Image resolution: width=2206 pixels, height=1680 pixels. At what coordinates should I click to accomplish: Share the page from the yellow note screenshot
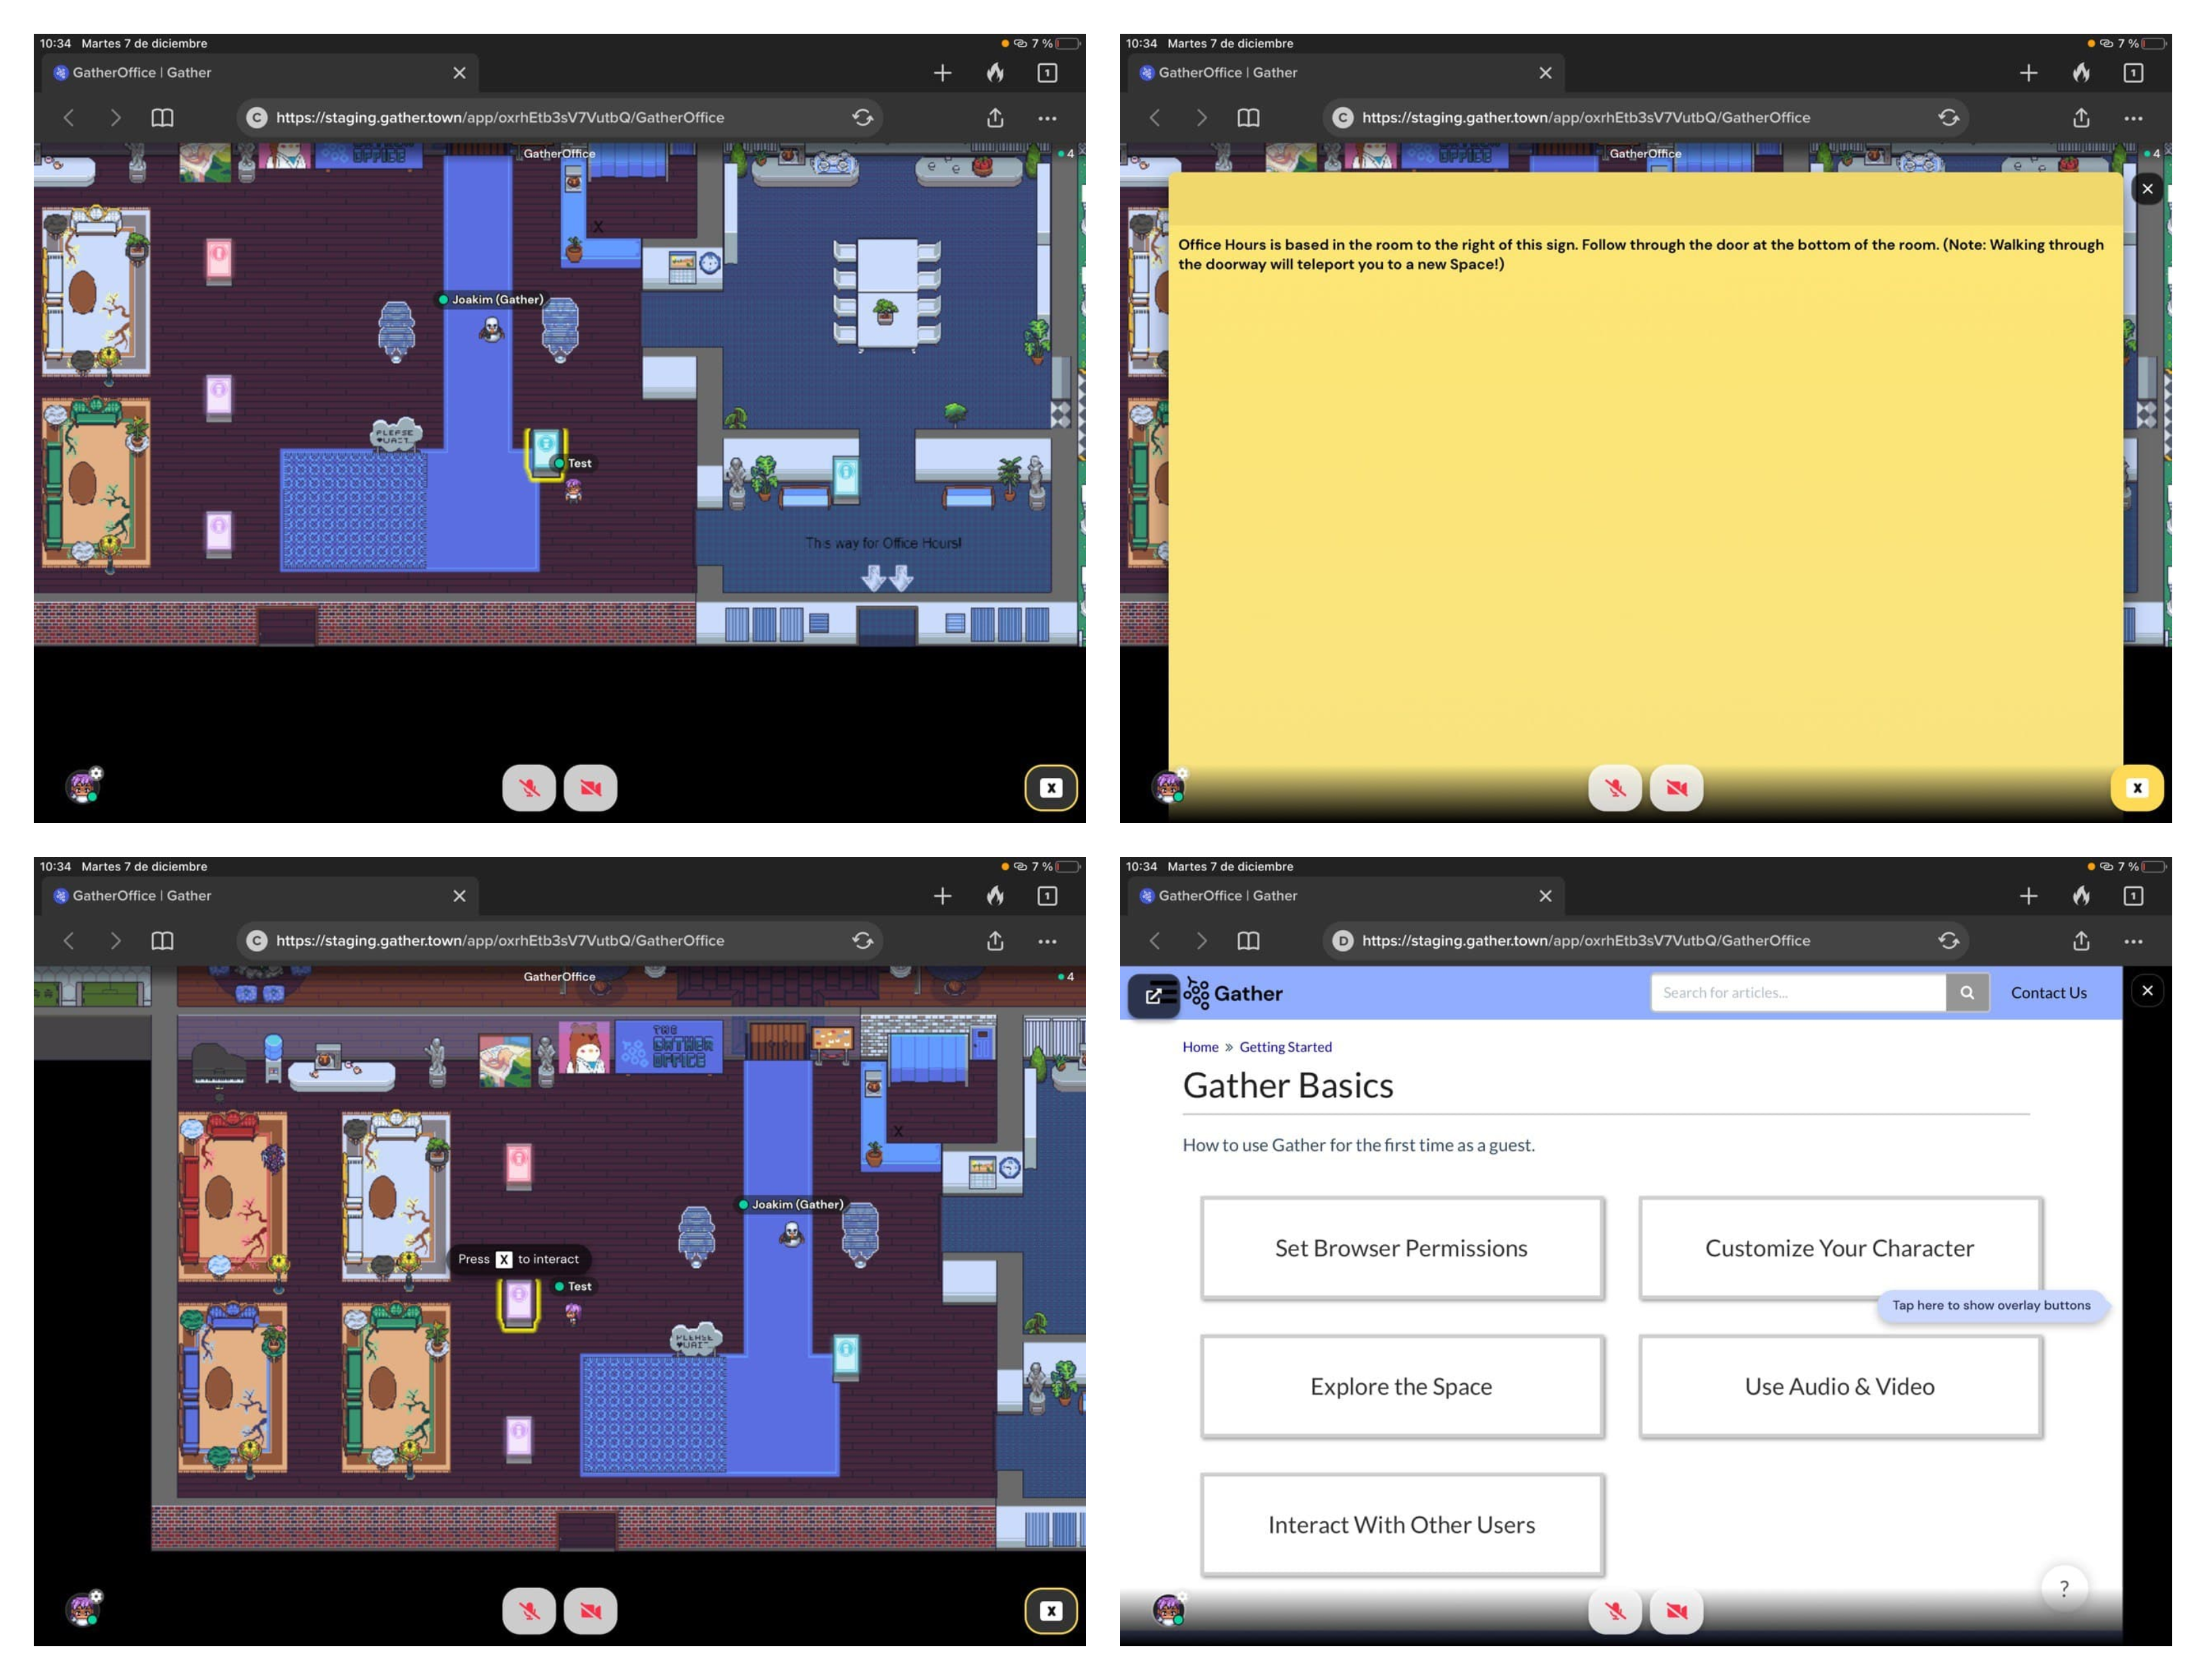point(2080,117)
